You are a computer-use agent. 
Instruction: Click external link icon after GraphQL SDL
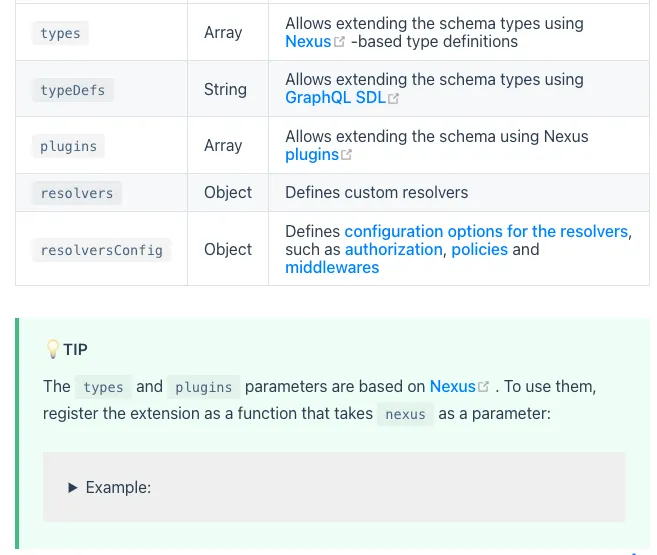[x=393, y=98]
